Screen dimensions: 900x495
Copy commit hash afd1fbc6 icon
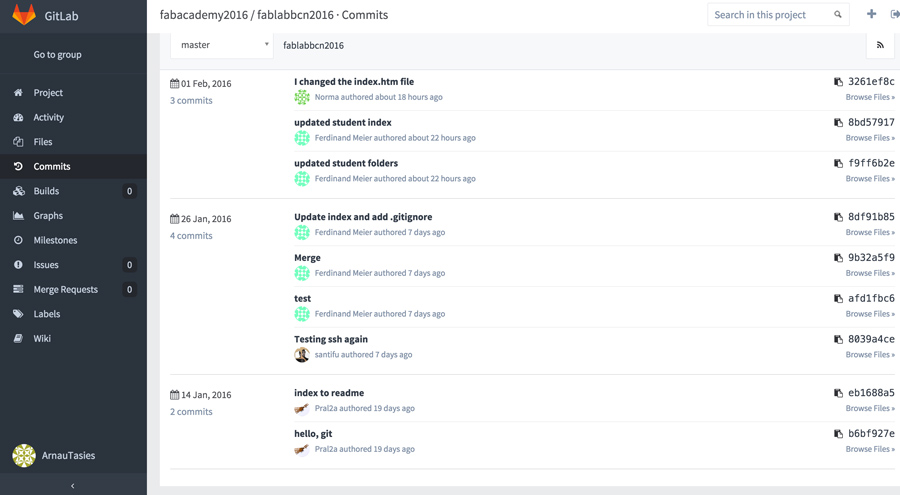[x=838, y=299]
